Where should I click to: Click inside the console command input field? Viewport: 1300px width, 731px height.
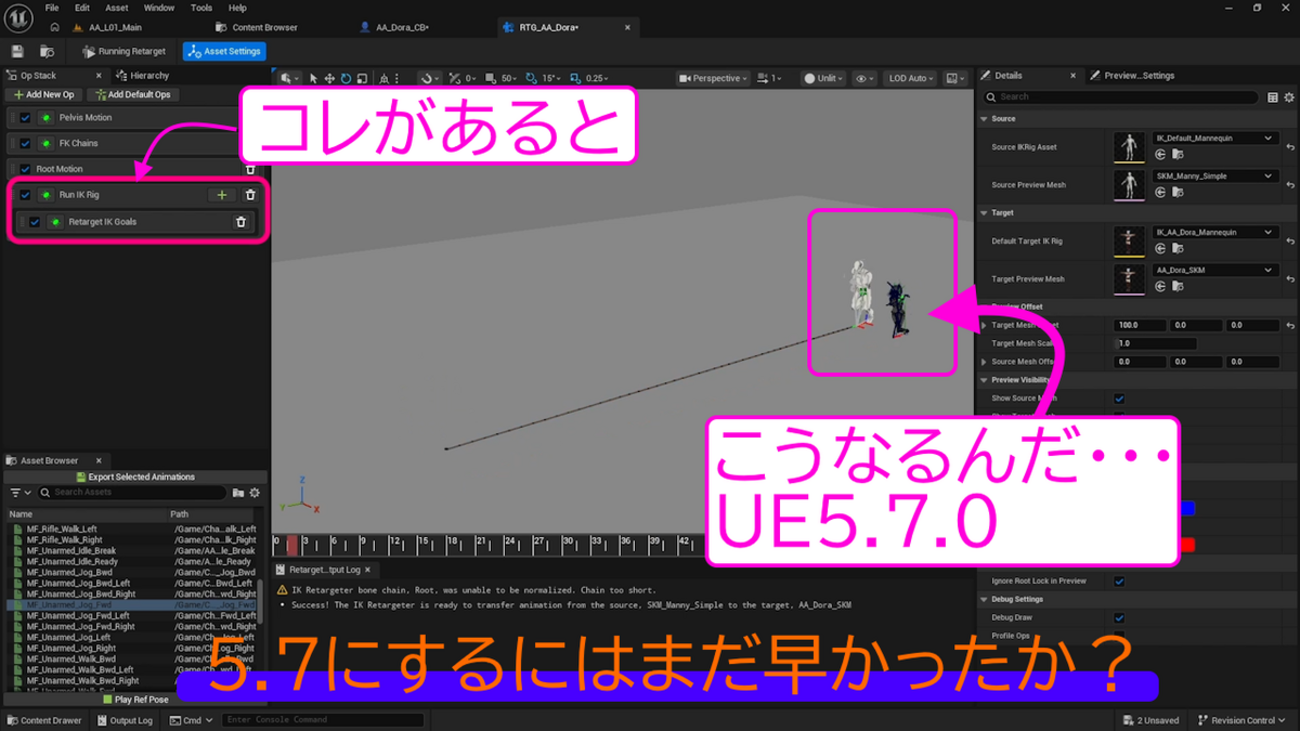(320, 719)
